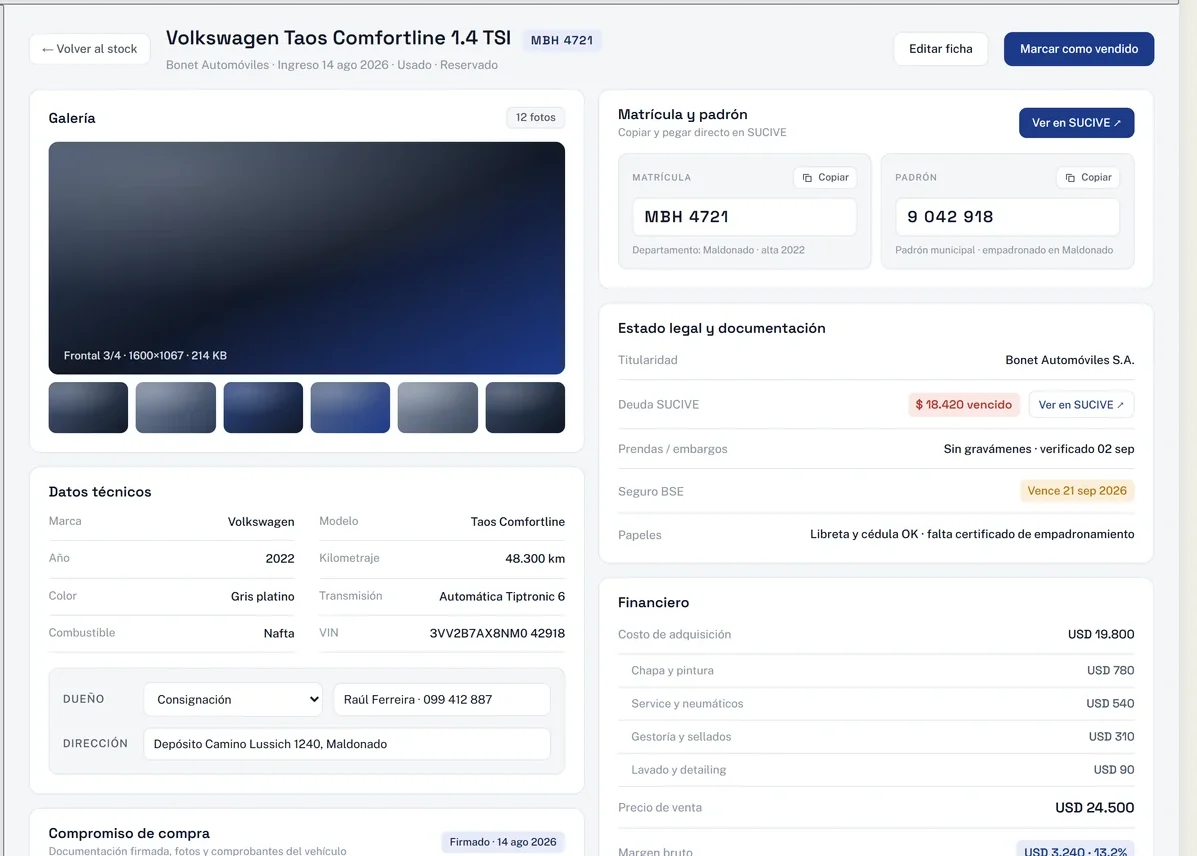
Task: Select the fifth gallery thumbnail
Action: coord(437,408)
